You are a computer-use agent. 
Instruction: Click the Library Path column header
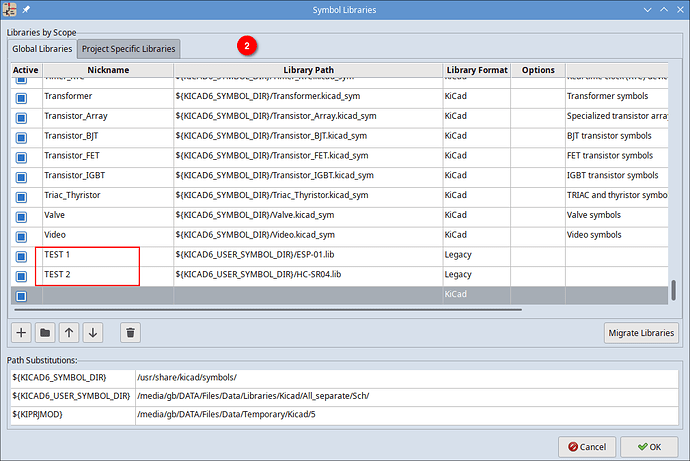[x=308, y=70]
